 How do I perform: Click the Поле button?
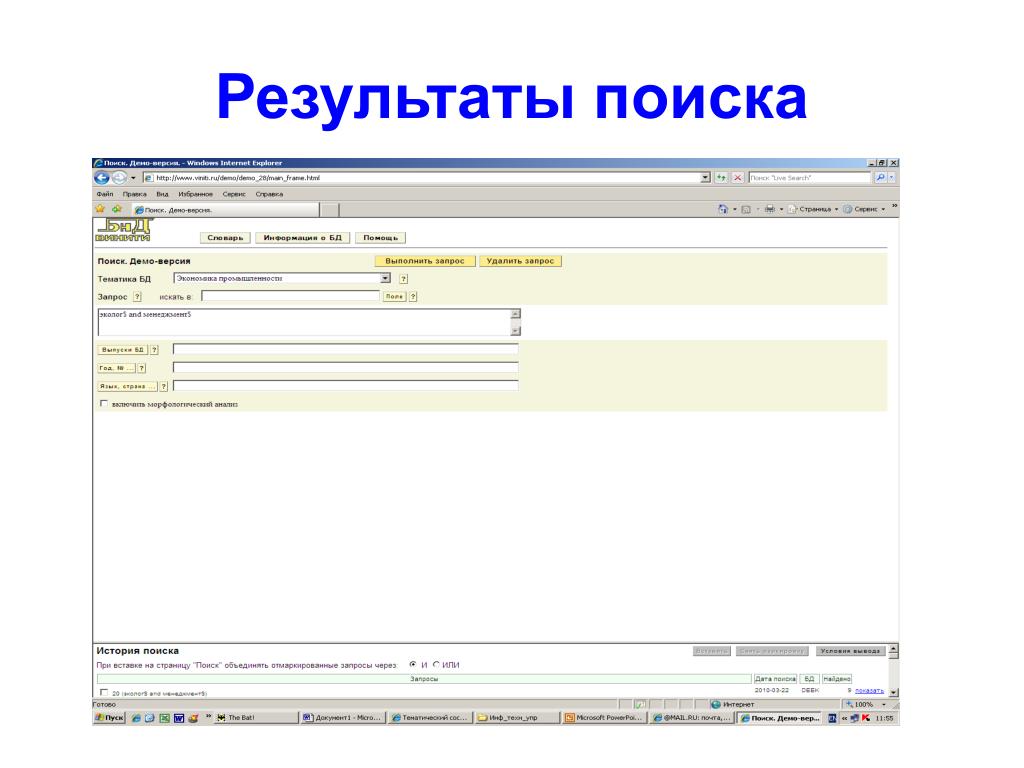(394, 296)
